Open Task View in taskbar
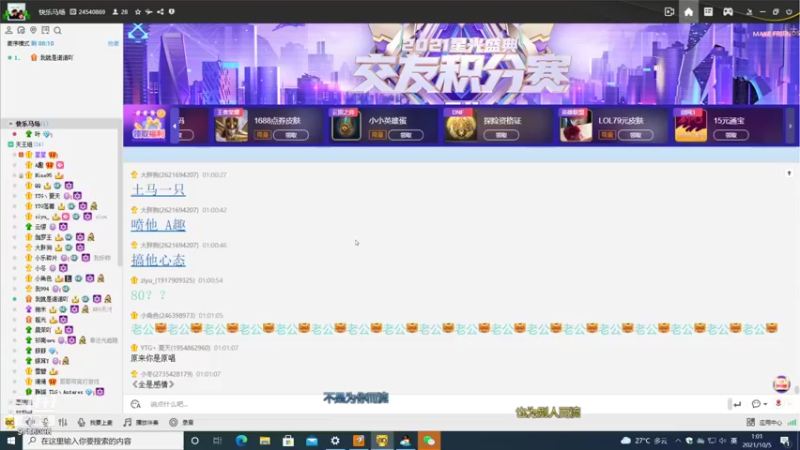The width and height of the screenshot is (800, 450). (x=217, y=440)
